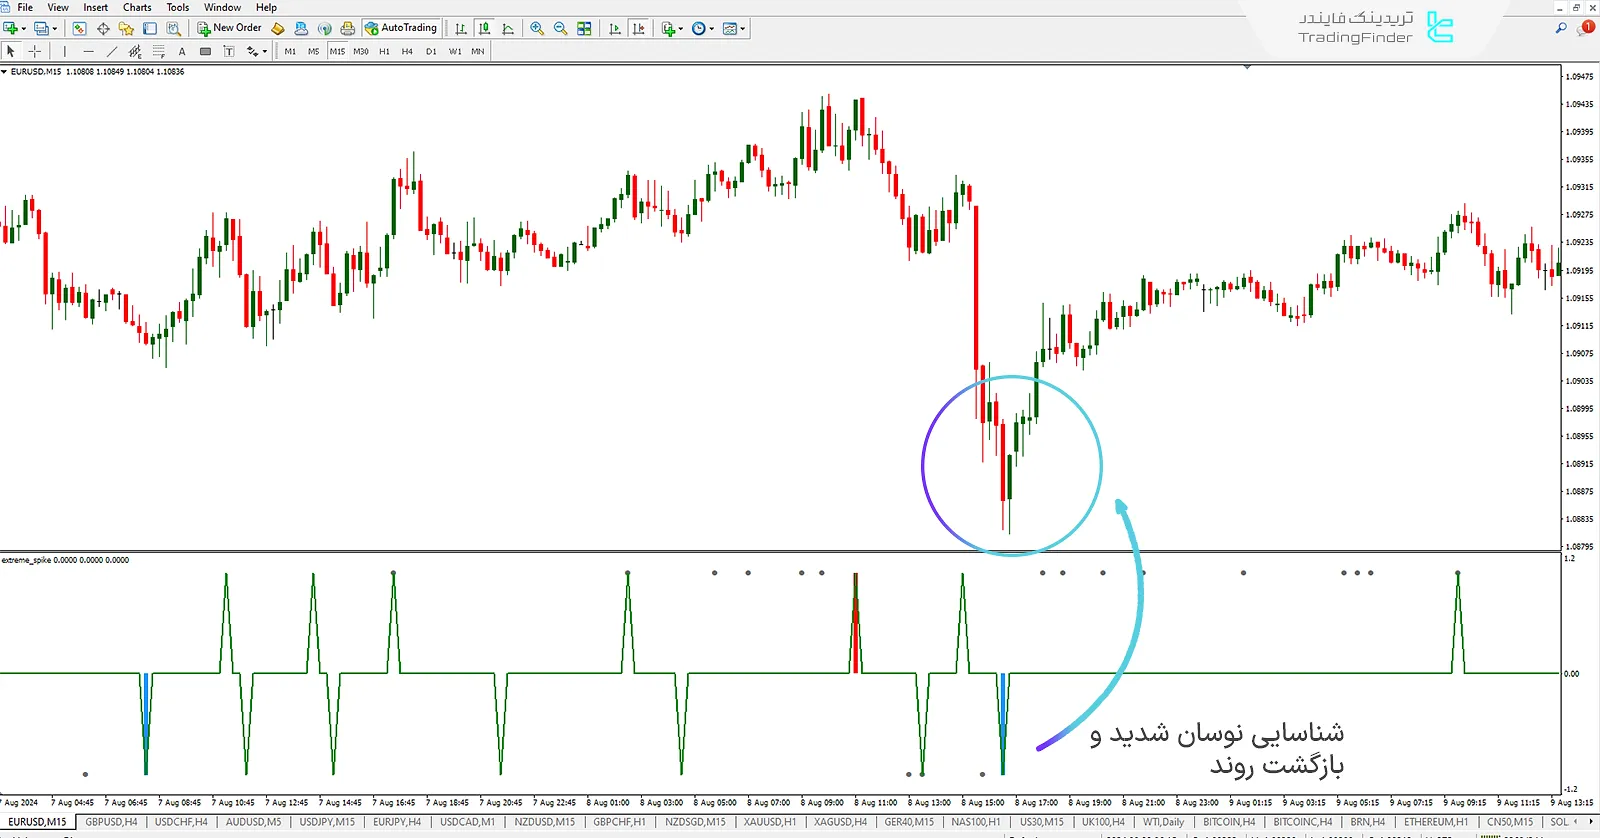This screenshot has height=838, width=1600.
Task: Toggle chart Auto Scroll
Action: pyautogui.click(x=614, y=29)
